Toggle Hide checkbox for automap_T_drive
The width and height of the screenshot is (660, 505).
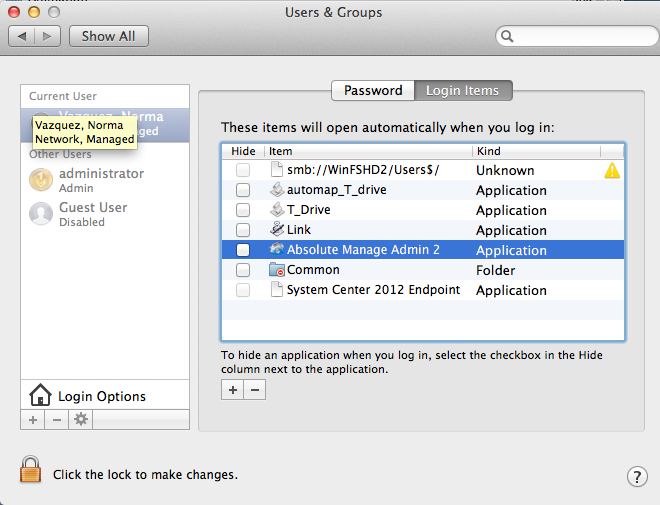(x=243, y=190)
